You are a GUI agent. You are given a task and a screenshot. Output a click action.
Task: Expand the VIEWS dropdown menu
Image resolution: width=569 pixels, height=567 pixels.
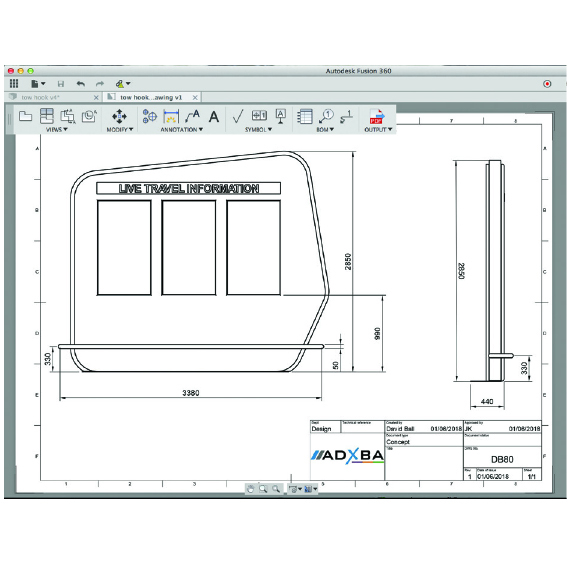pos(57,129)
